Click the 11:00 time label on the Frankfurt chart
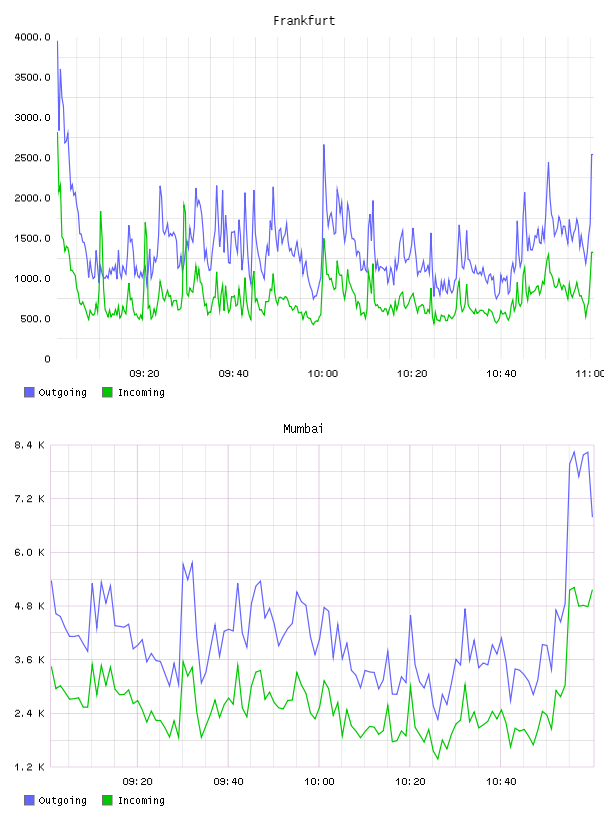 pos(590,374)
